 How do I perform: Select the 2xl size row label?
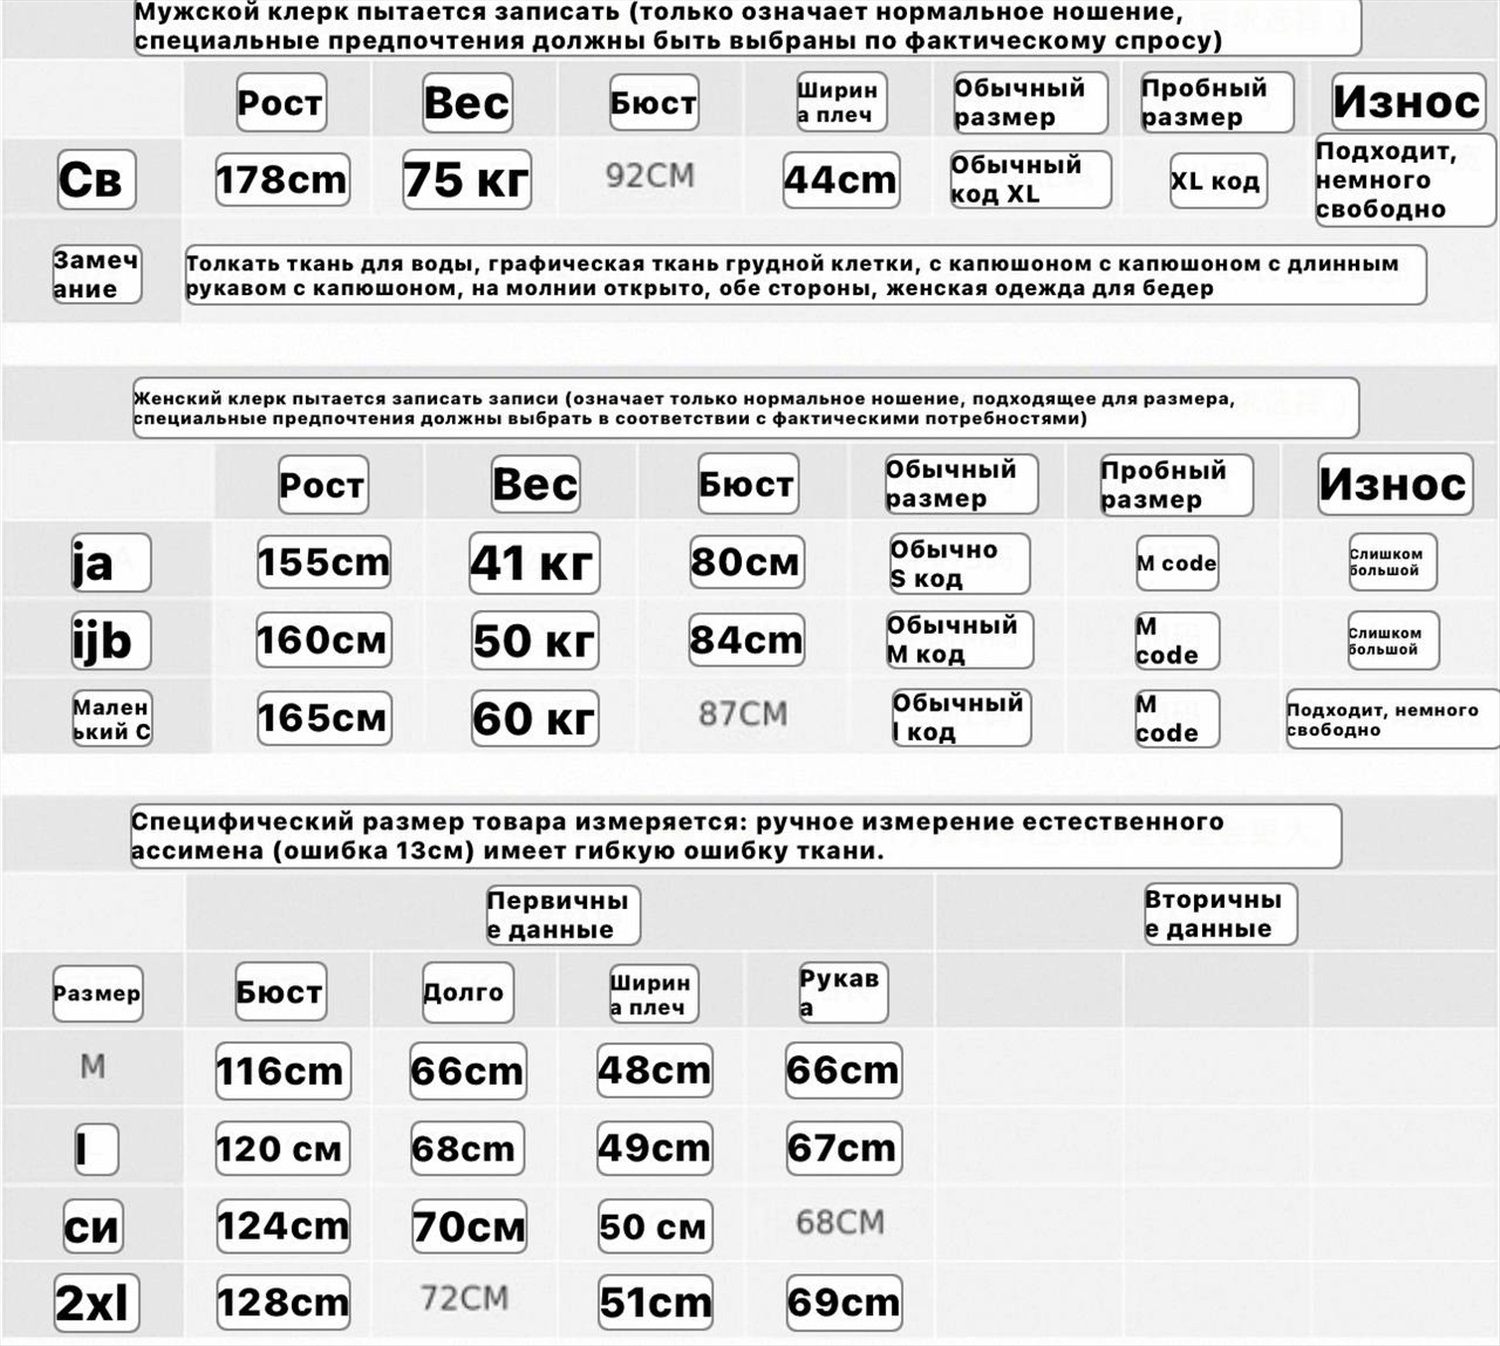coord(95,1303)
